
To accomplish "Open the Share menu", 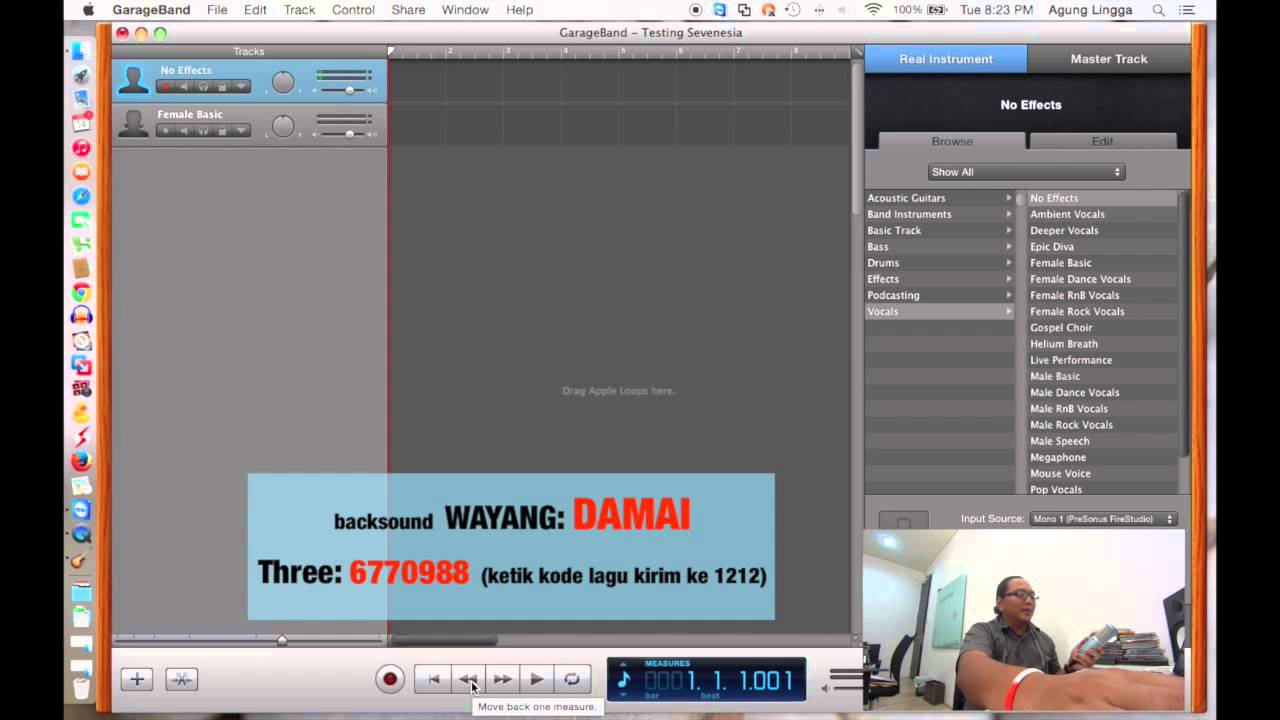I will coord(408,10).
